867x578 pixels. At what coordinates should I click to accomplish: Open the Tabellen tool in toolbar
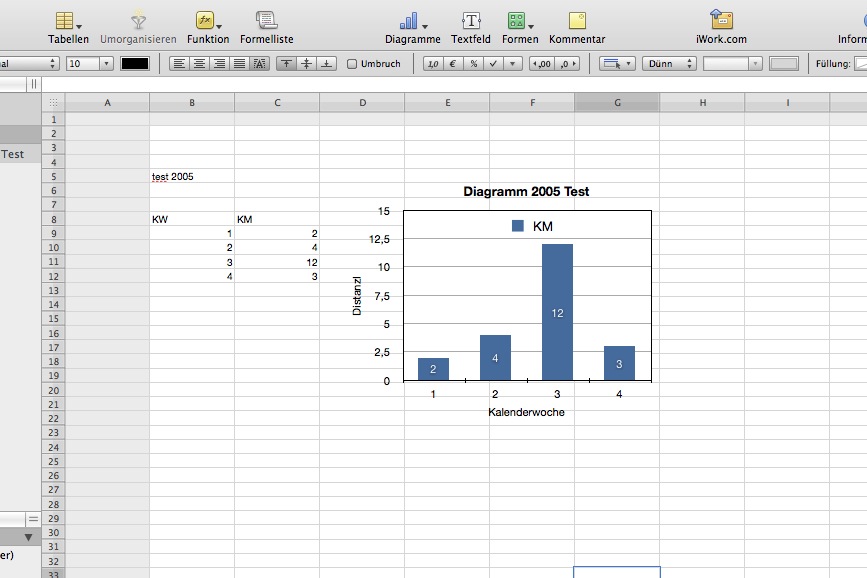click(67, 22)
